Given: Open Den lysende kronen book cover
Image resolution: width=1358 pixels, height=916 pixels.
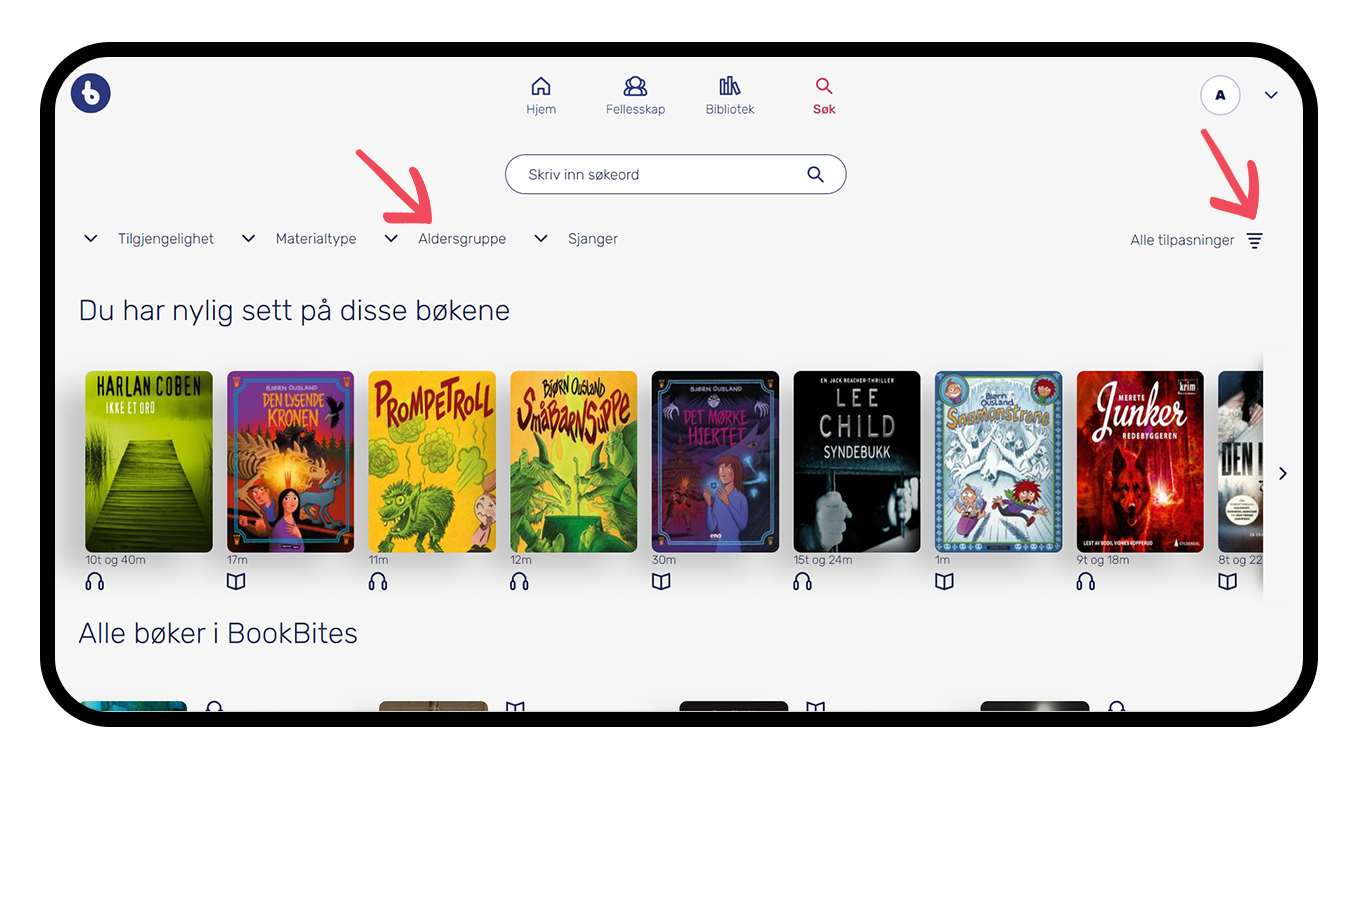Looking at the screenshot, I should [291, 461].
